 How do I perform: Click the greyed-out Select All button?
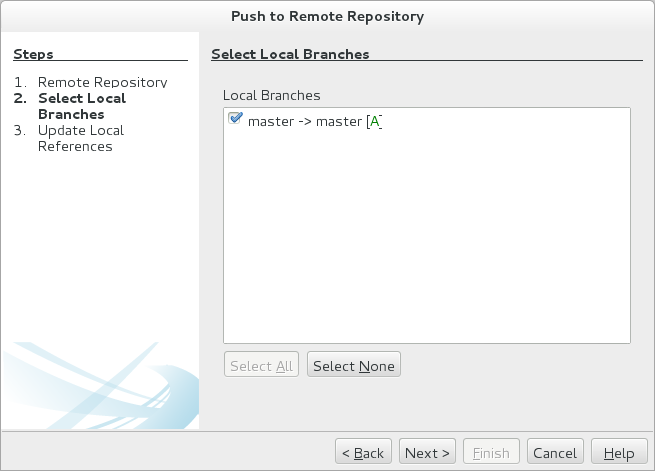(x=261, y=366)
